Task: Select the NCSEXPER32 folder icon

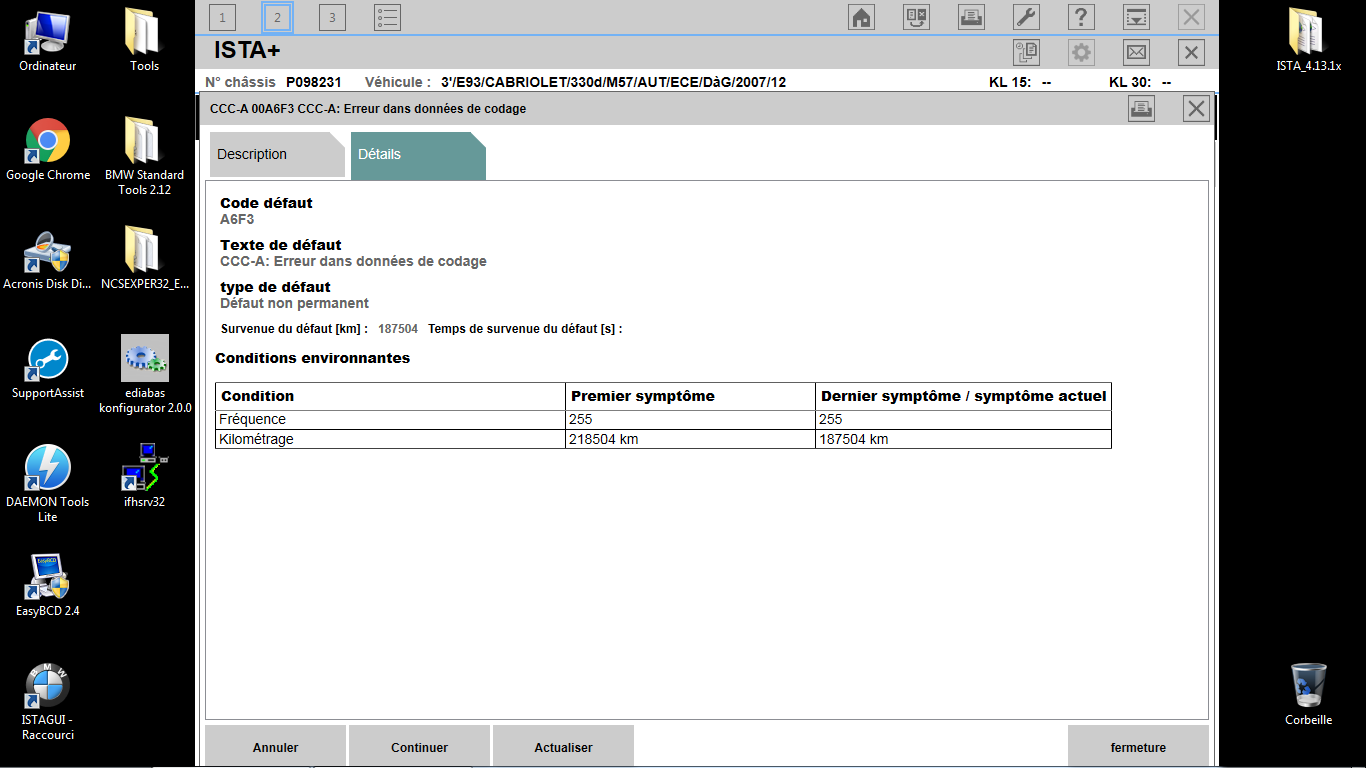Action: [144, 260]
